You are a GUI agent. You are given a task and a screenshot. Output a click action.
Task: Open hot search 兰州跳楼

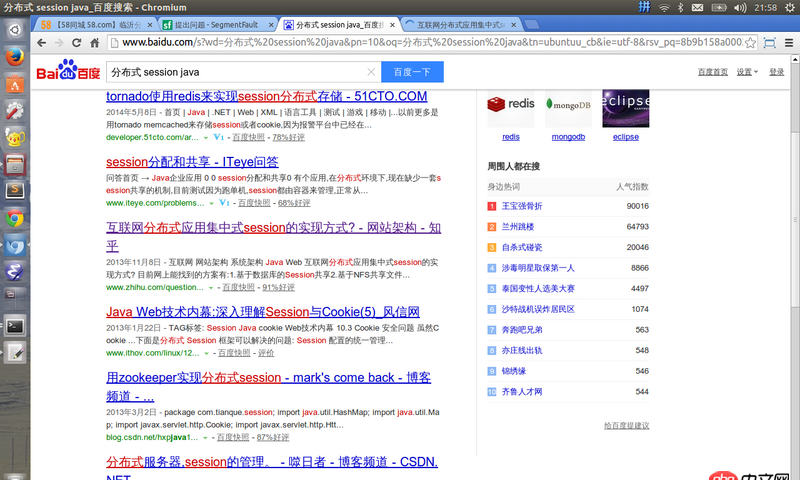click(x=518, y=226)
